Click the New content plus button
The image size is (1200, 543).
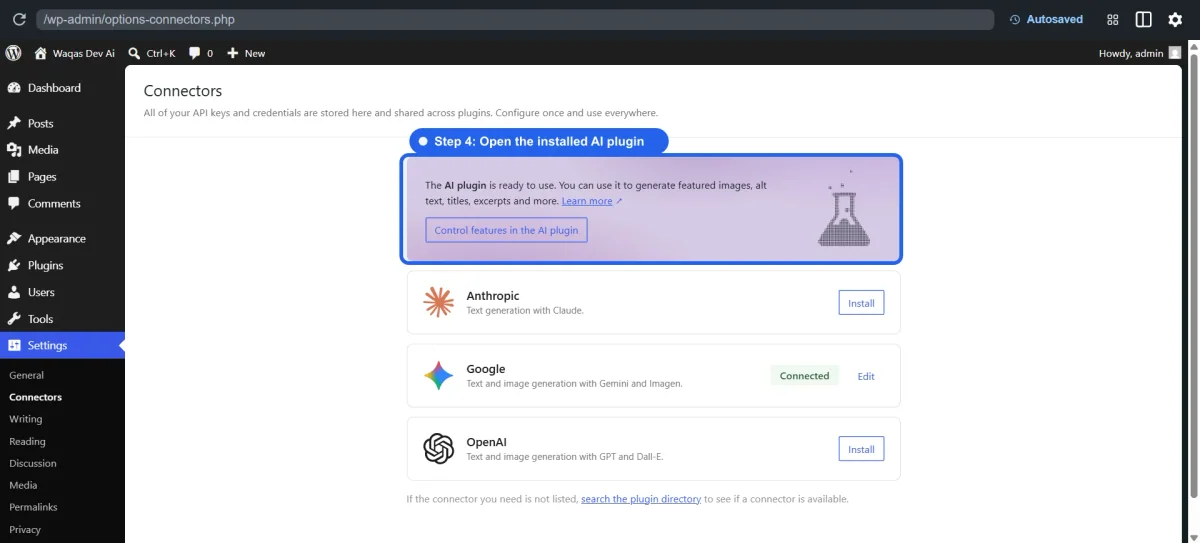pyautogui.click(x=246, y=53)
